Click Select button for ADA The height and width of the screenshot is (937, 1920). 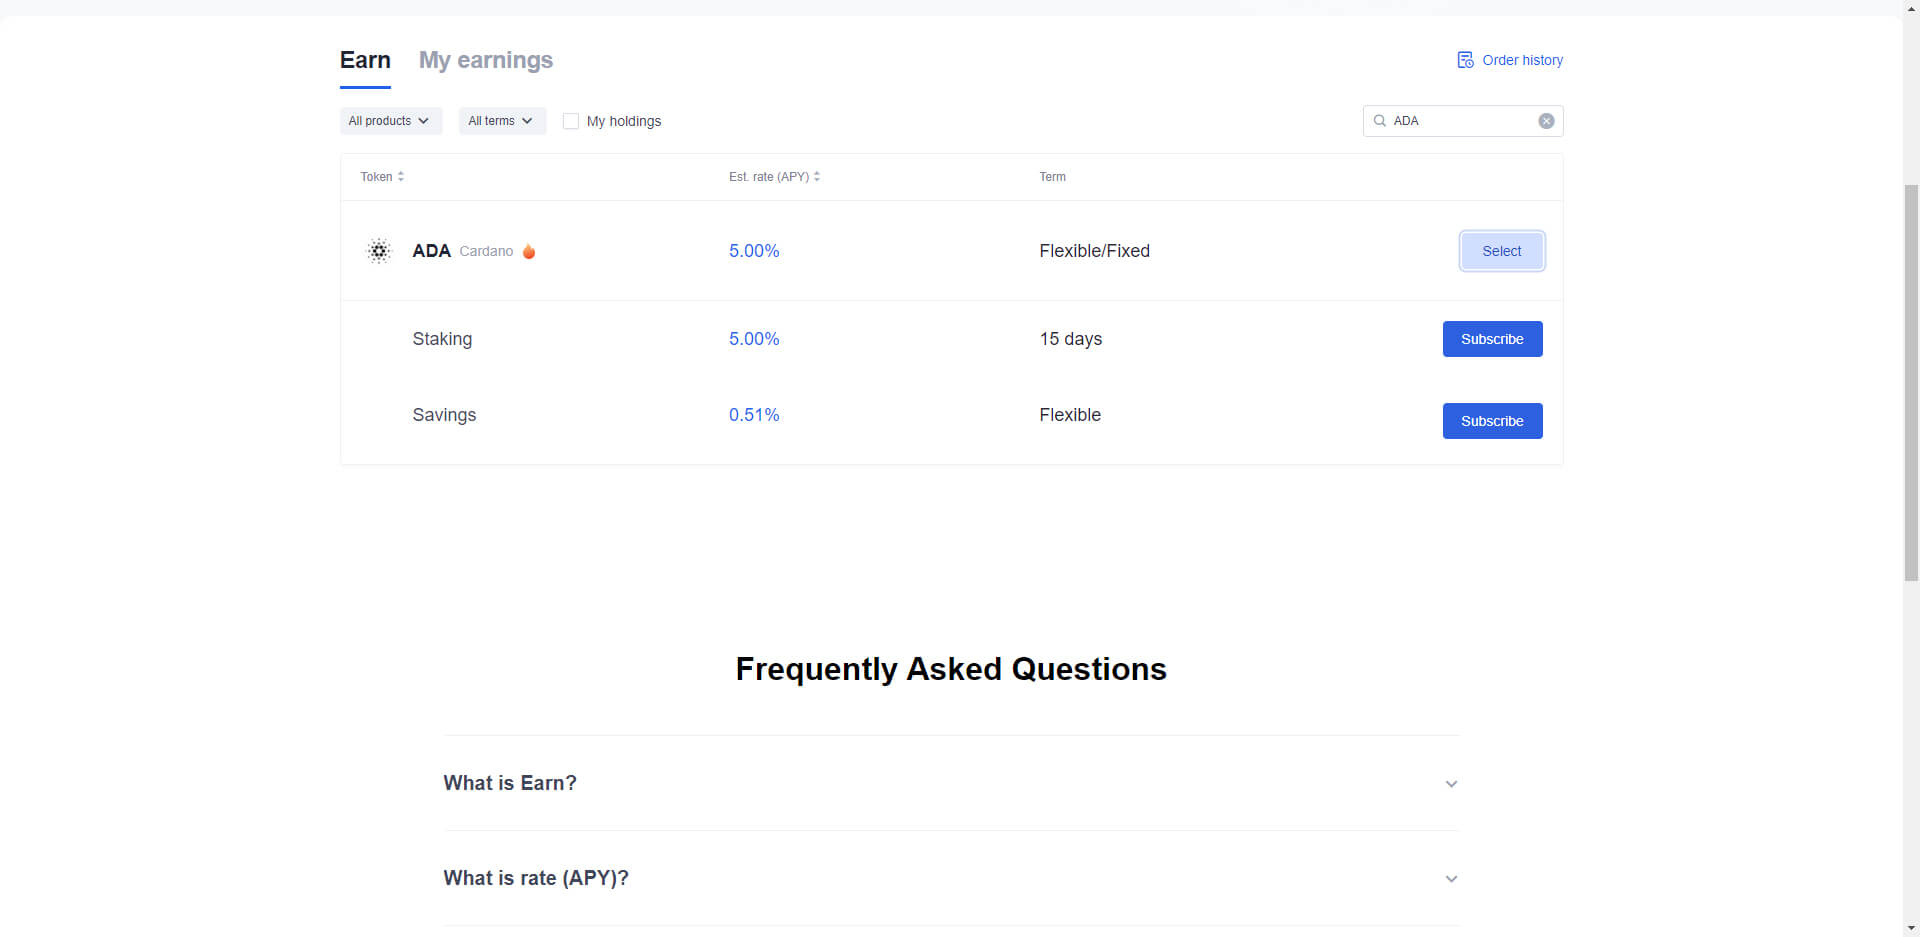point(1502,251)
